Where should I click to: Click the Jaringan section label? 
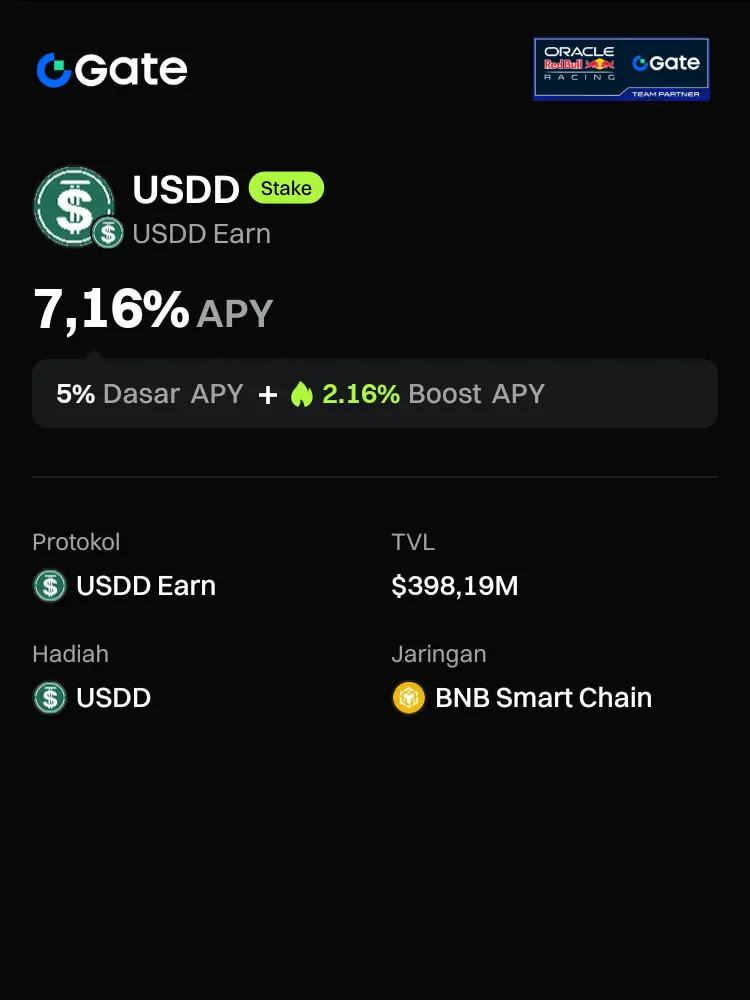pyautogui.click(x=438, y=654)
